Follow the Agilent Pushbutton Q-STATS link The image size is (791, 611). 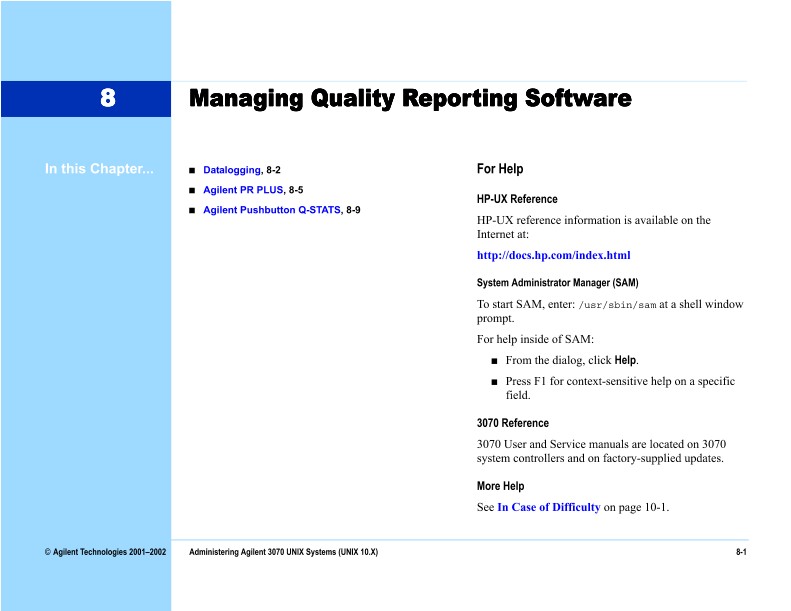click(272, 210)
